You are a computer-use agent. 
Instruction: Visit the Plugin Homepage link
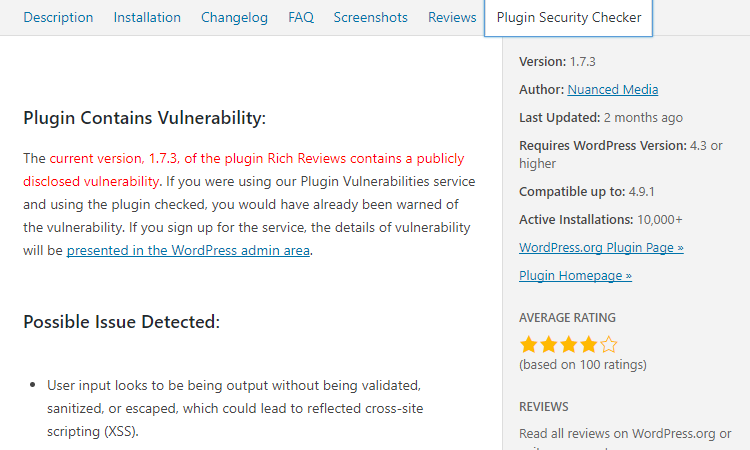[x=575, y=275]
